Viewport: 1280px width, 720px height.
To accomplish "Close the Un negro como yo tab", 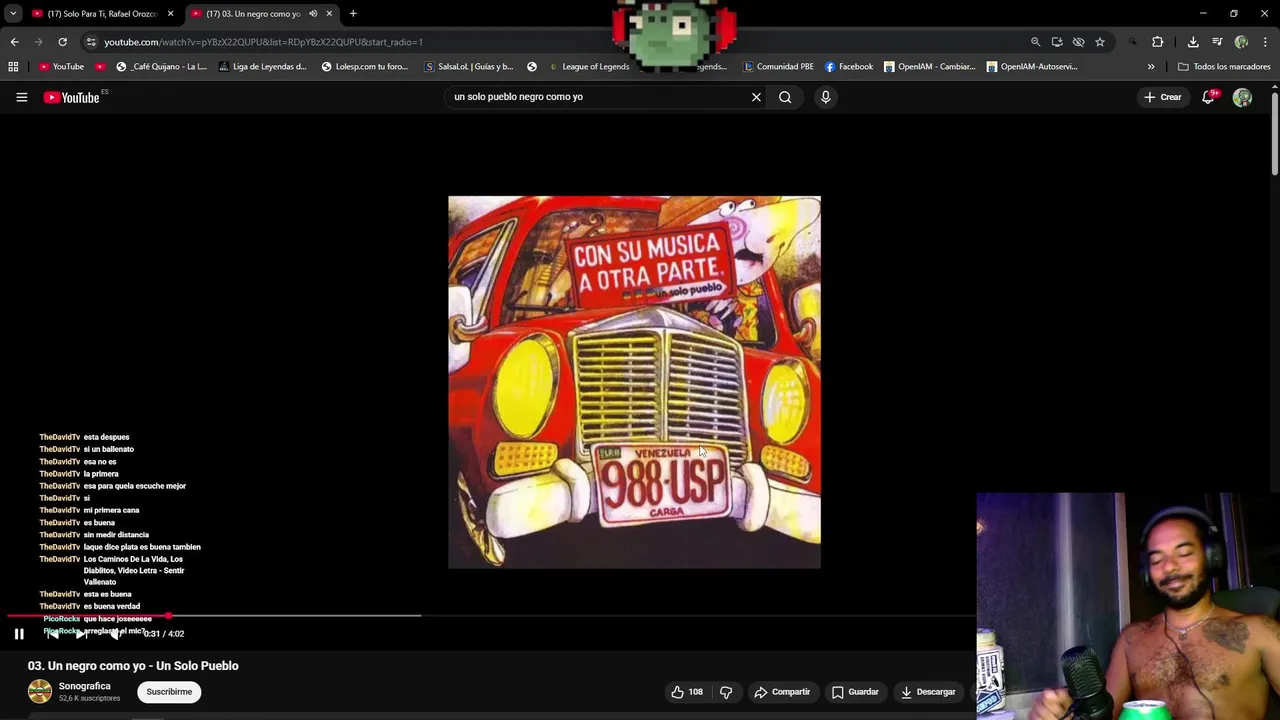I will (x=329, y=14).
